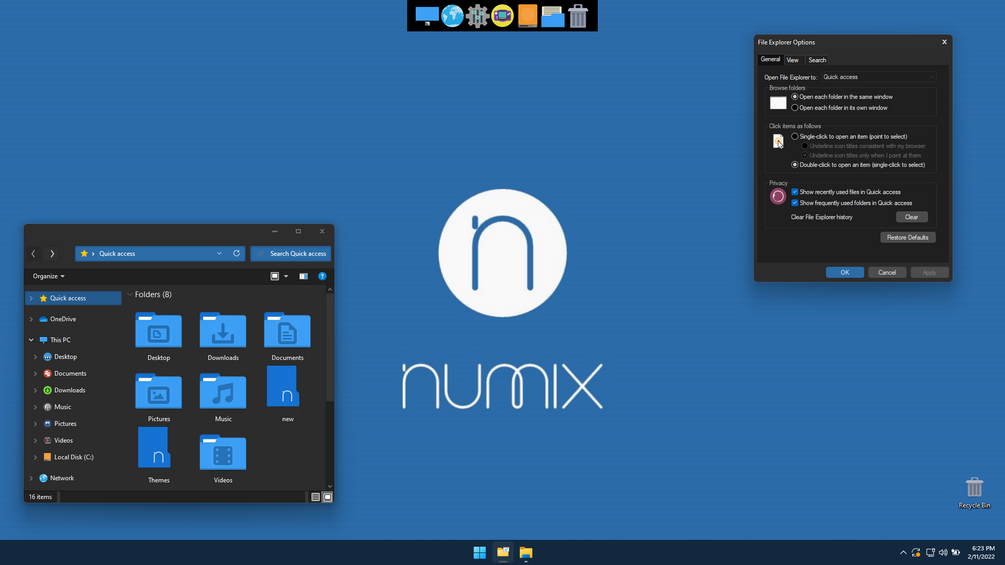Toggle 'Show recently used files in Quick access'

795,192
